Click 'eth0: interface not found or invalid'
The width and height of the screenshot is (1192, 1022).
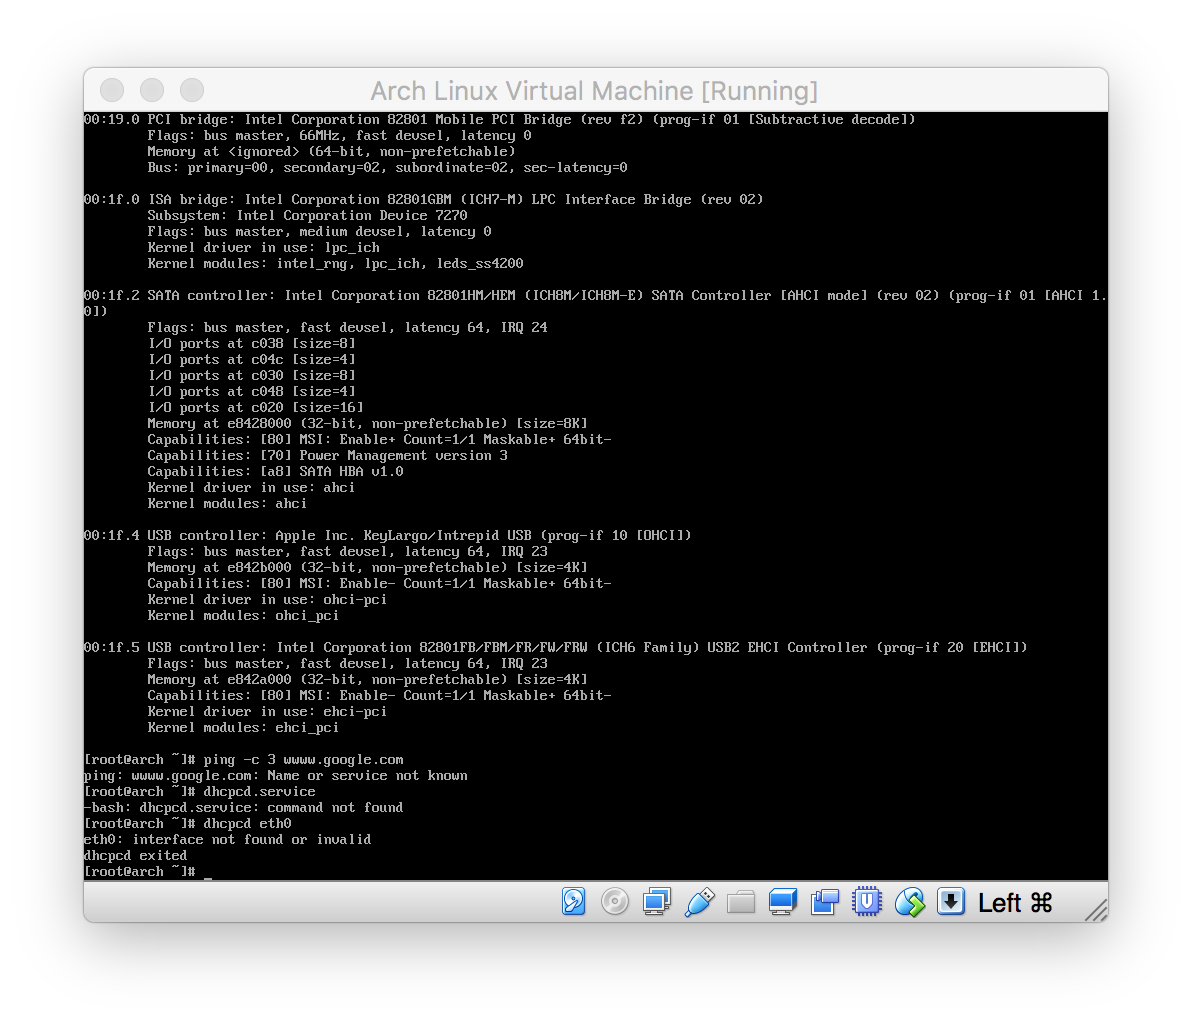pyautogui.click(x=227, y=840)
